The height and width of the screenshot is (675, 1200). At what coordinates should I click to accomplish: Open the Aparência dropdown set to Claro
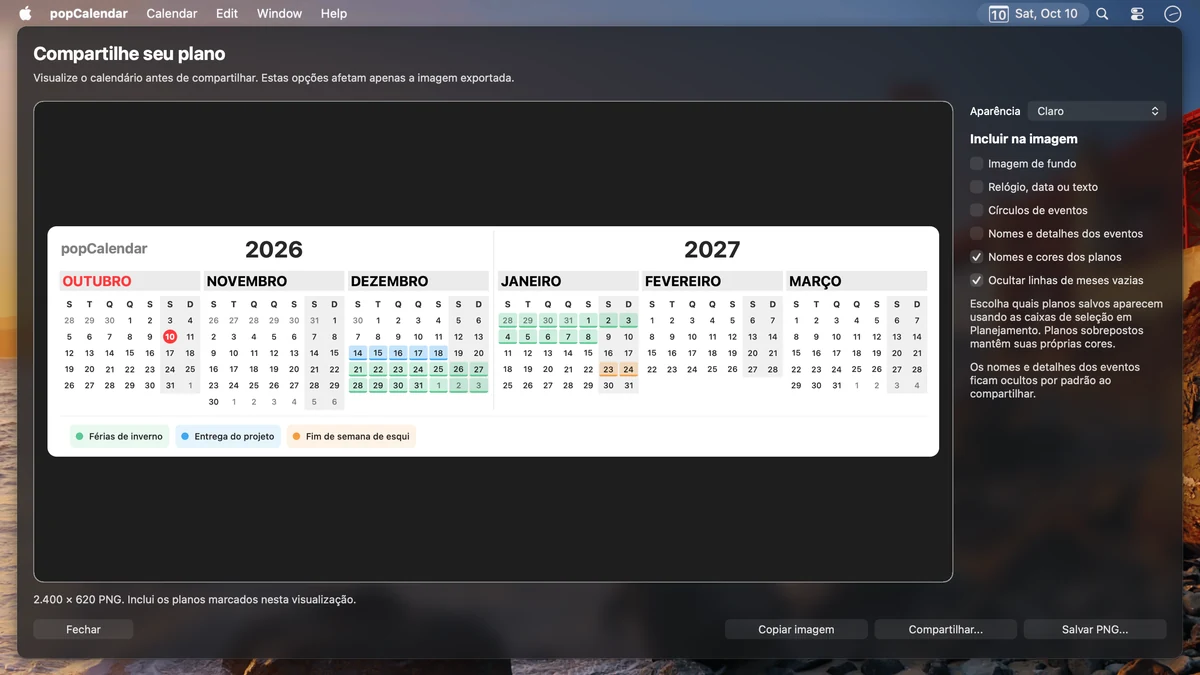1097,111
